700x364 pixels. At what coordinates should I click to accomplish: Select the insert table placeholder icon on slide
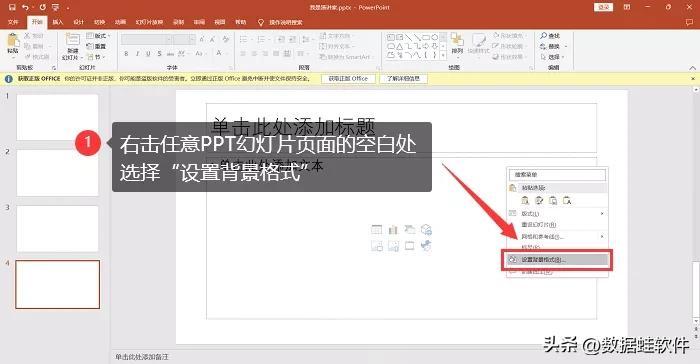click(377, 230)
